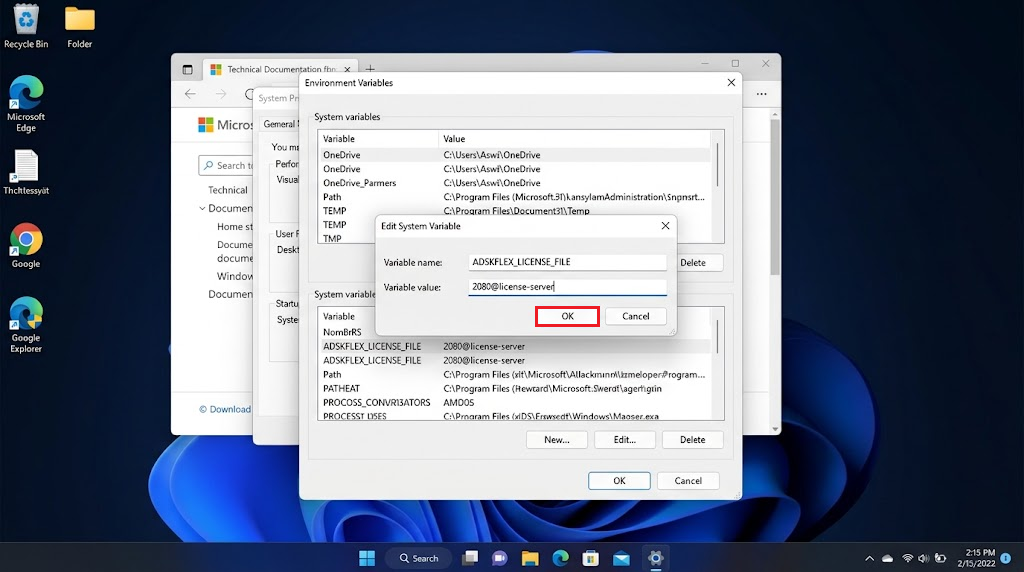Click Delete next to the Edit... button
The width and height of the screenshot is (1024, 572).
[x=692, y=439]
